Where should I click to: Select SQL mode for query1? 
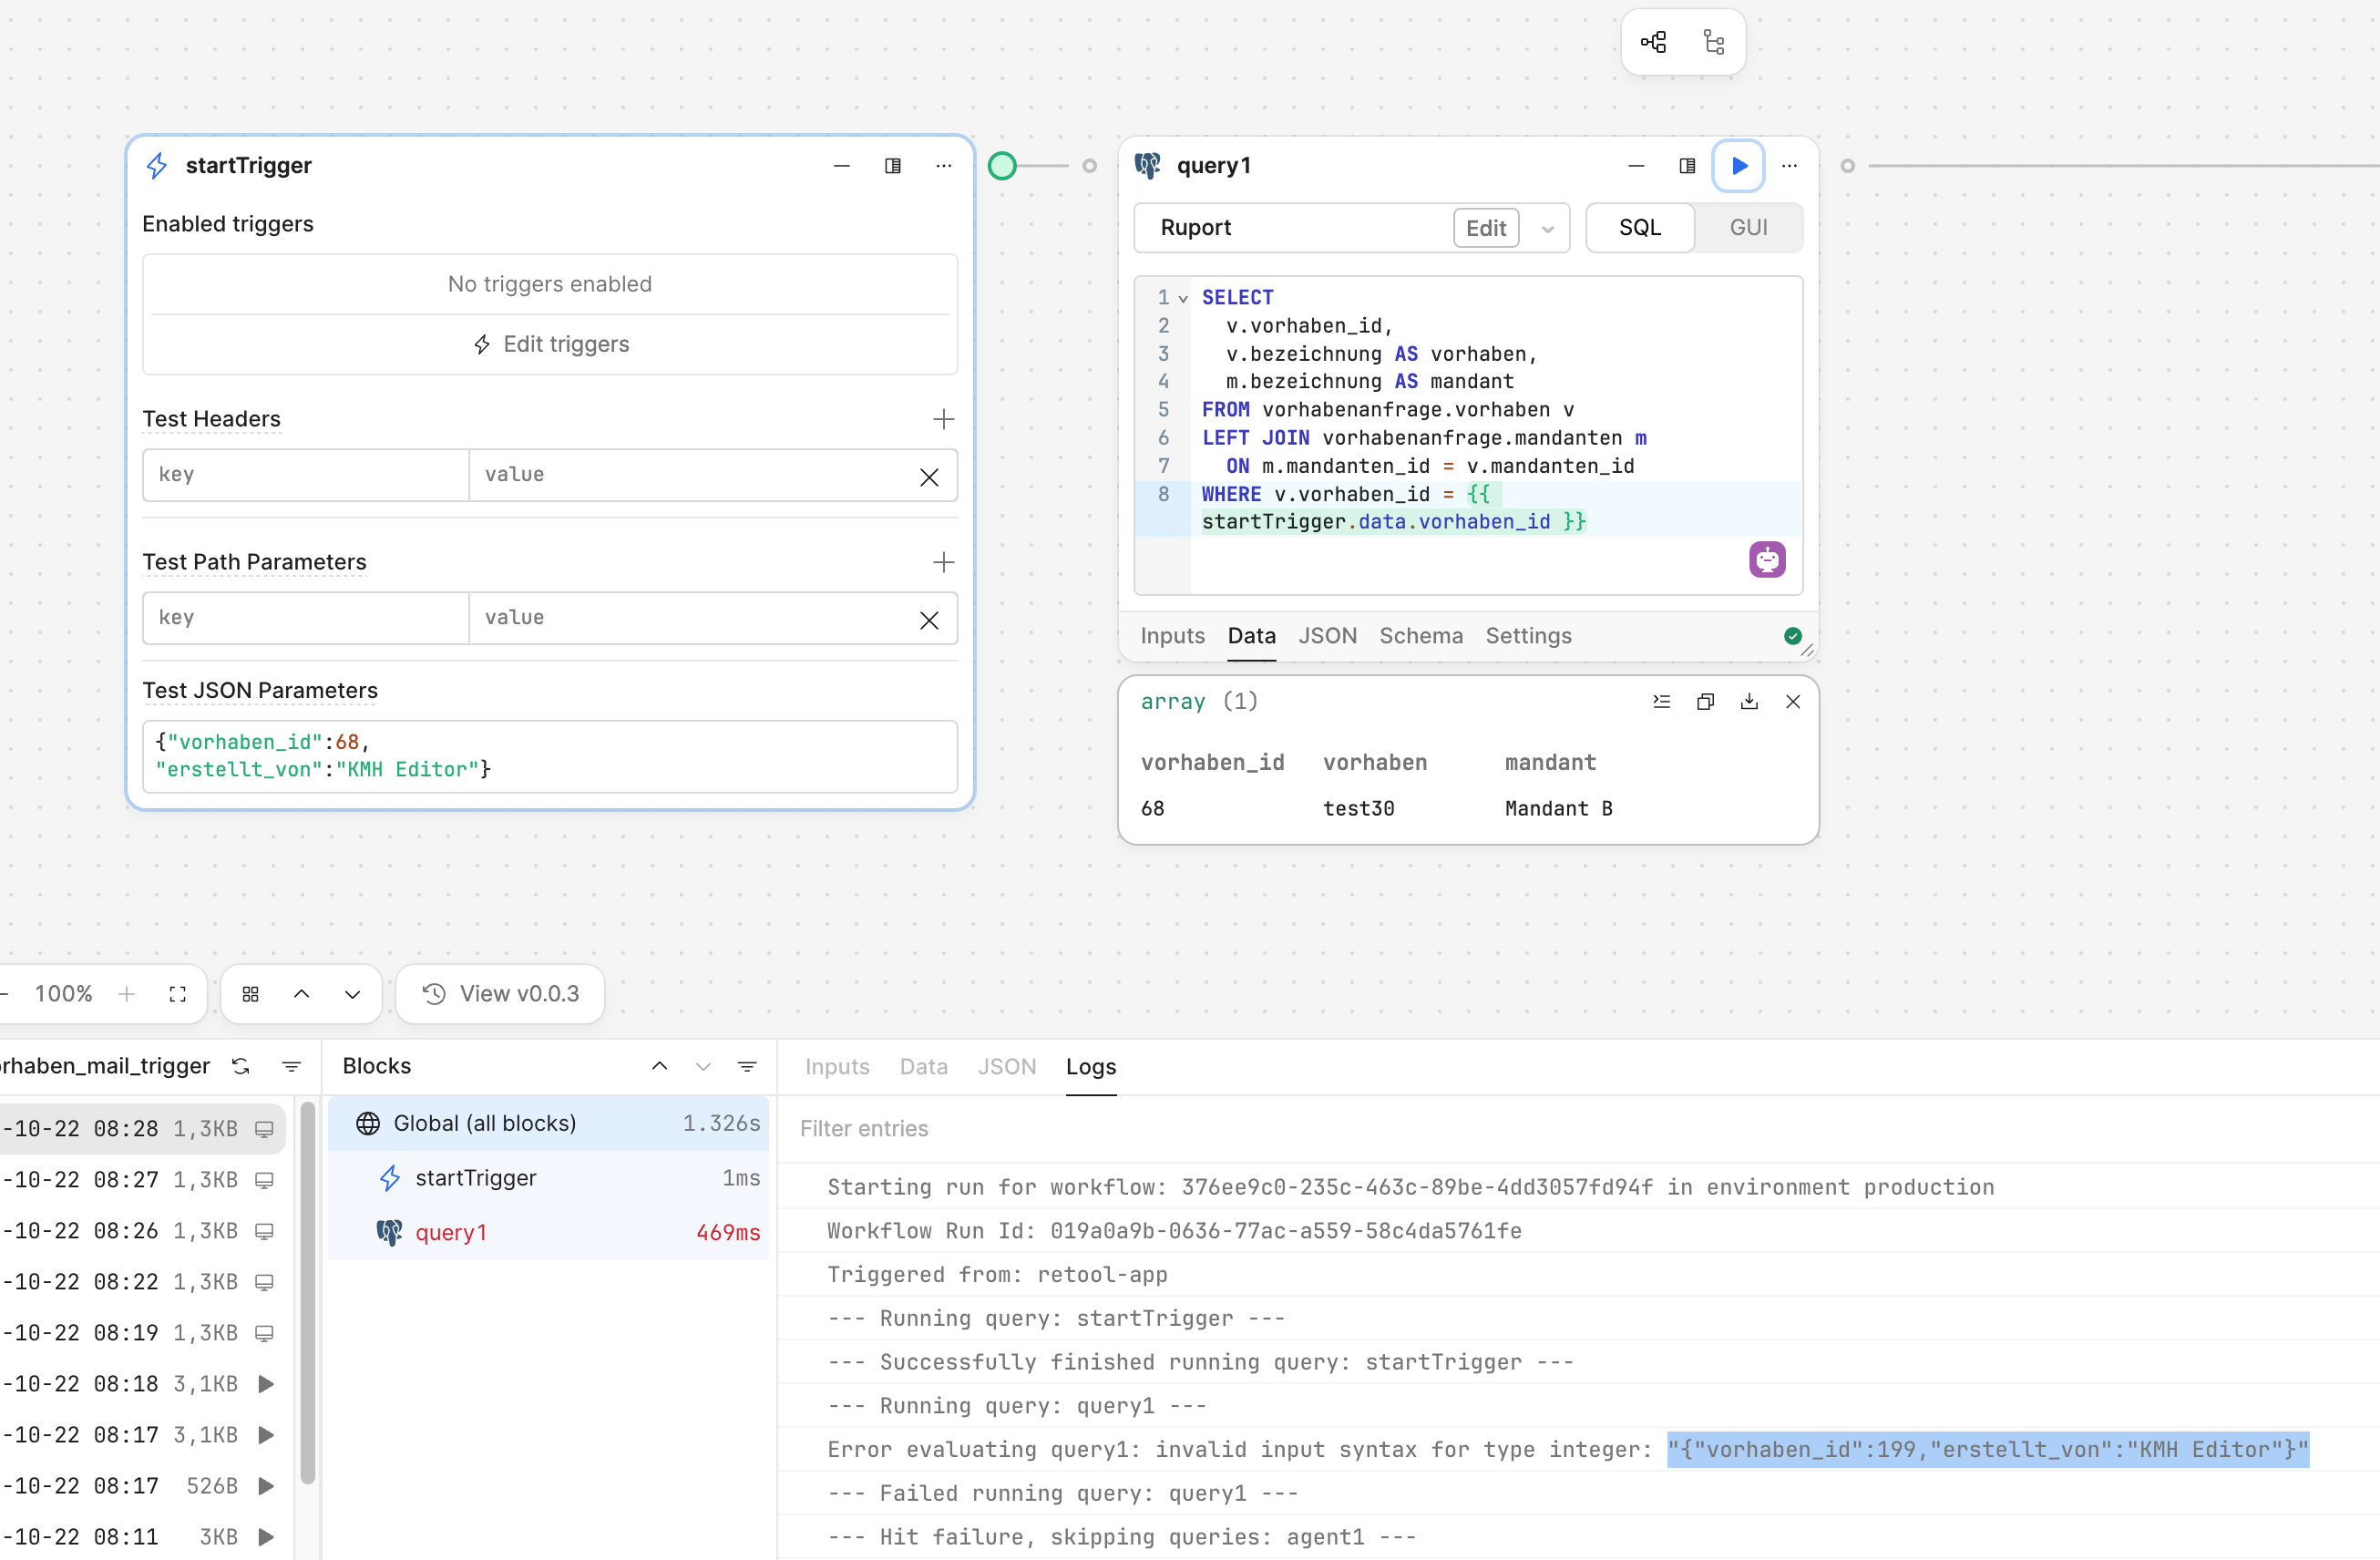1639,228
